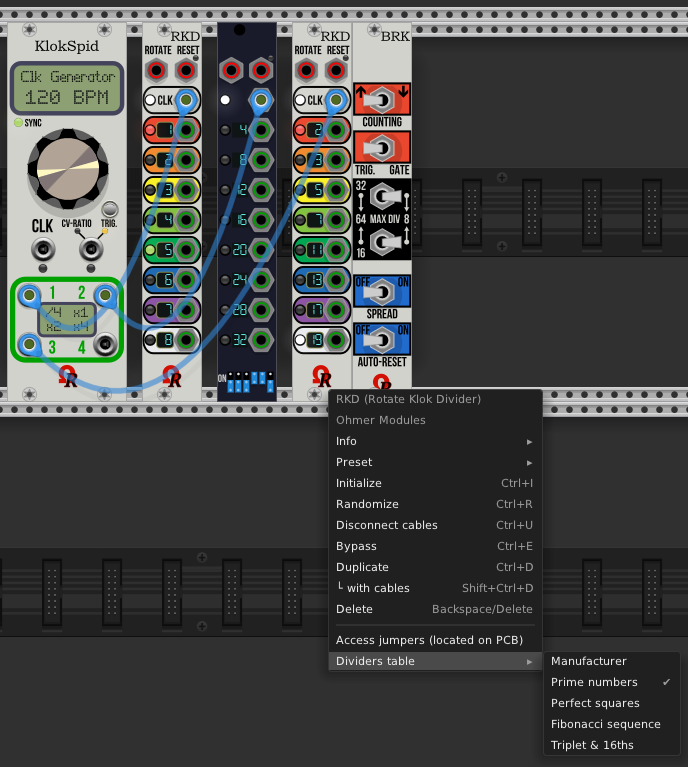This screenshot has height=767, width=688.
Task: Select Bypass menu entry
Action: click(435, 546)
